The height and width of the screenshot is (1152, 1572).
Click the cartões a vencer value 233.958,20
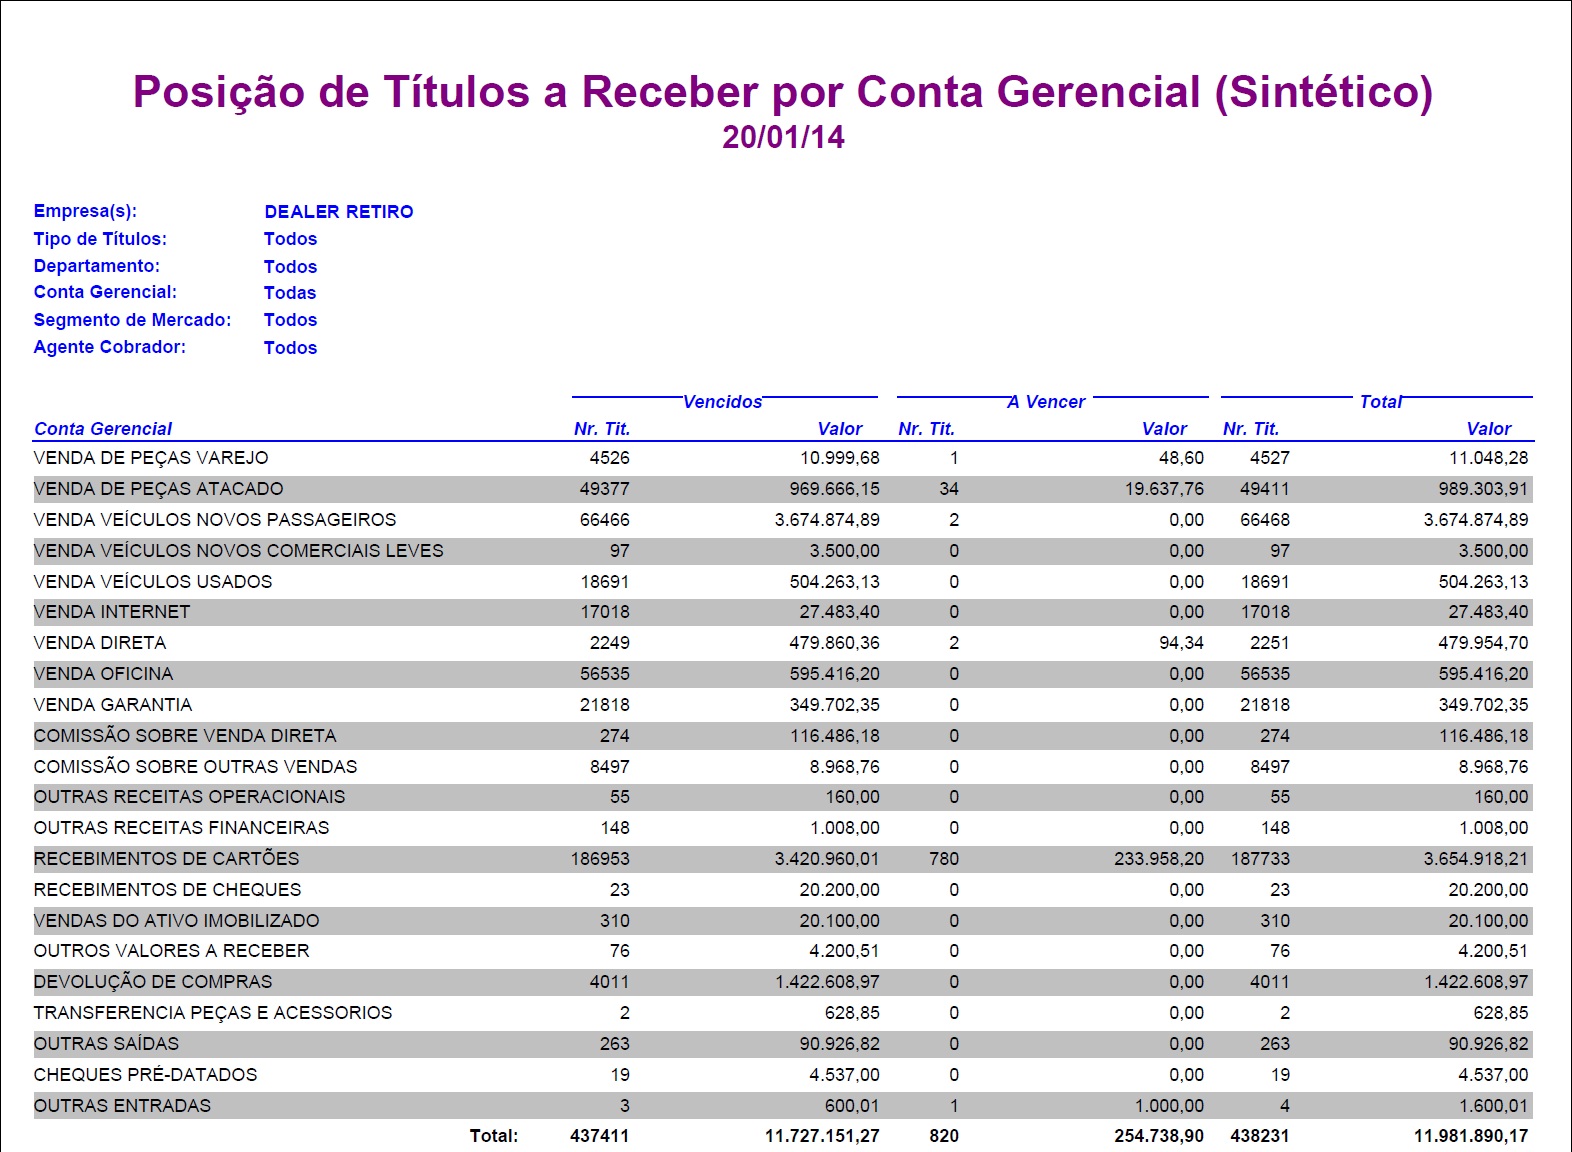coord(1159,859)
